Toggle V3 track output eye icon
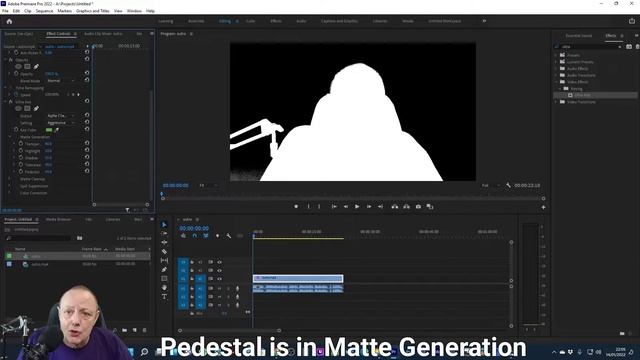640x360 pixels. click(219, 262)
